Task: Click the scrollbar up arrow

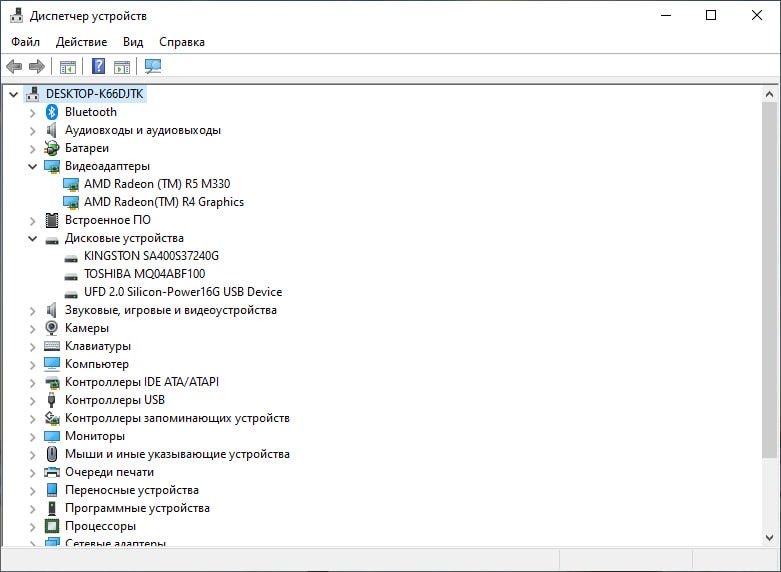Action: (769, 94)
